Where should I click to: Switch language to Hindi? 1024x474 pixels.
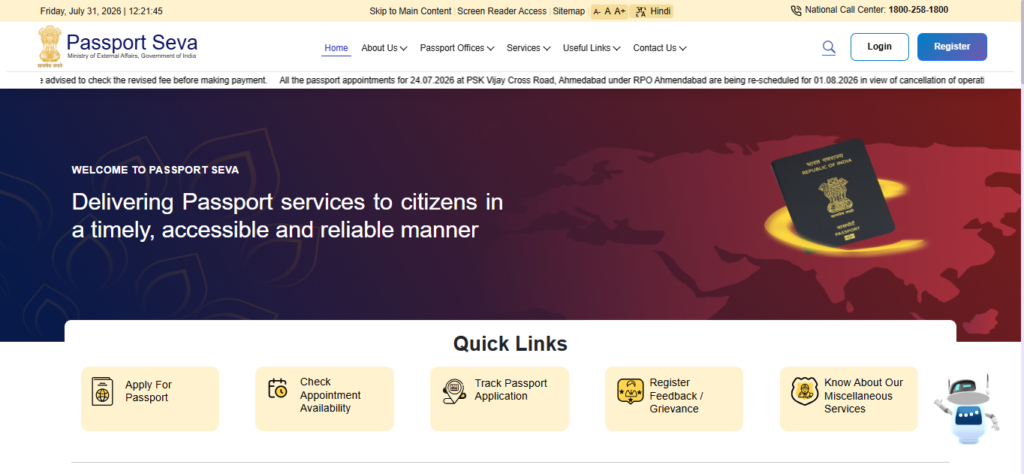[660, 11]
